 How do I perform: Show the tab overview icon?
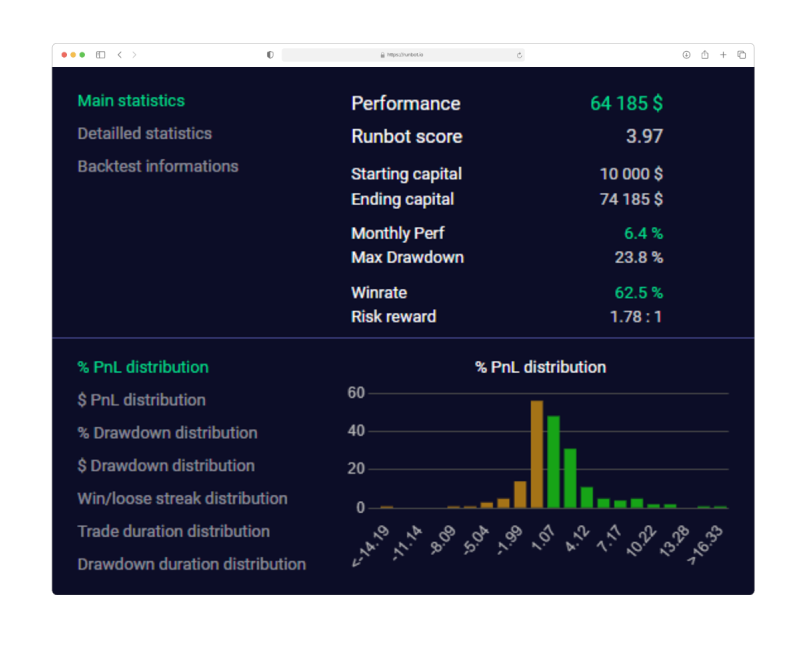741,55
